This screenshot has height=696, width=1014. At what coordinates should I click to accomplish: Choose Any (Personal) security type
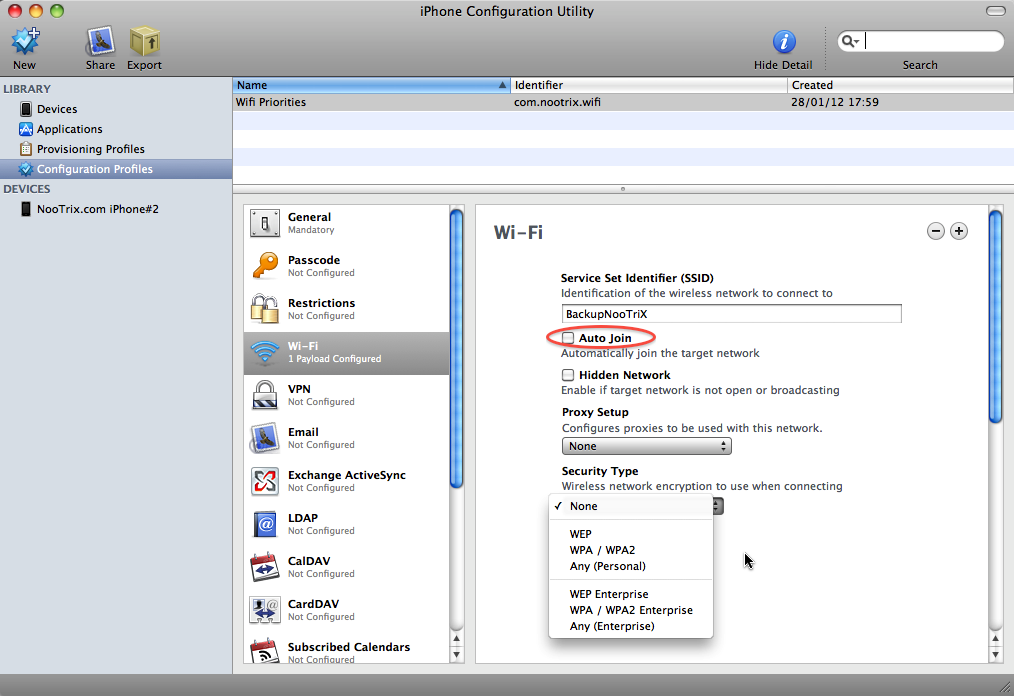pos(631,566)
